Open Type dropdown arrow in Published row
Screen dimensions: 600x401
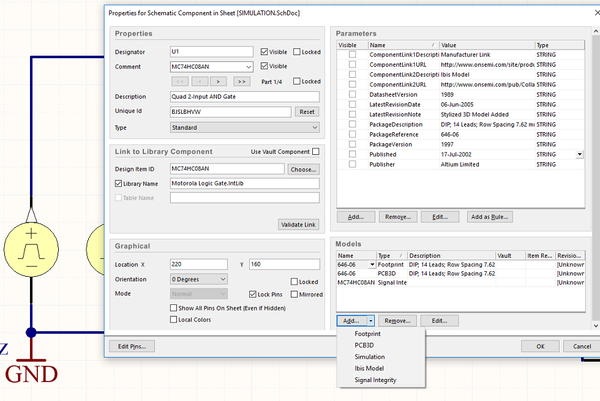coord(580,154)
